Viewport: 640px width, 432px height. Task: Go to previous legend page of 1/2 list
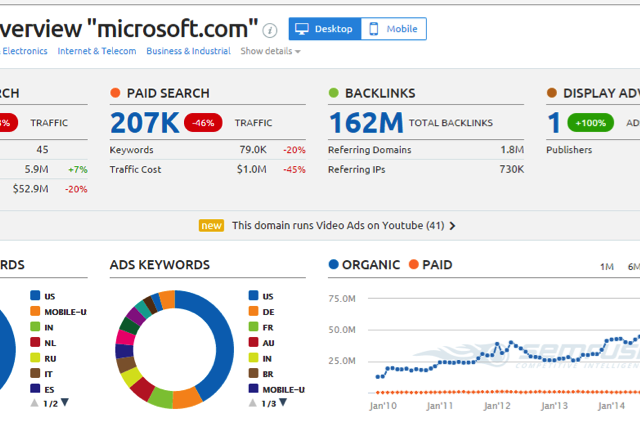(x=34, y=403)
